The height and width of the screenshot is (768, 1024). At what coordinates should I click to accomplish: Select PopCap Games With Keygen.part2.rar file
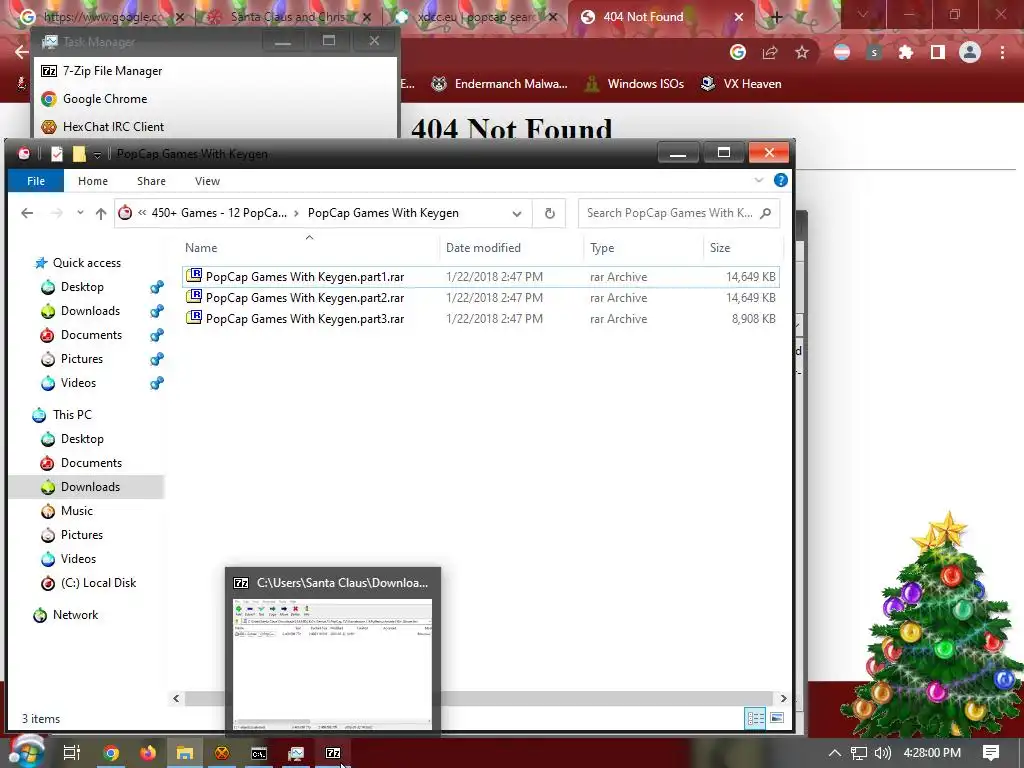481,298
